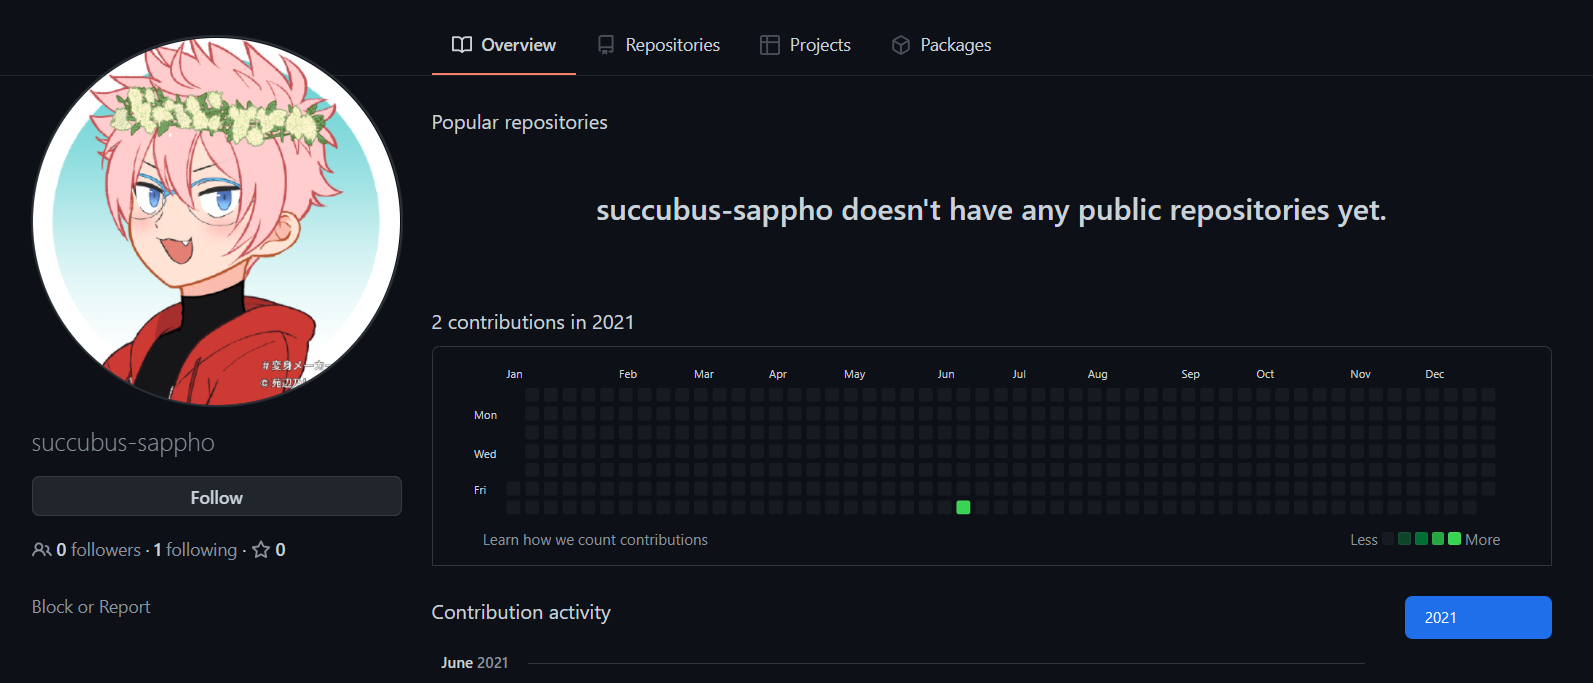Click the 'Fri' weekday label
This screenshot has width=1593, height=683.
click(x=480, y=490)
